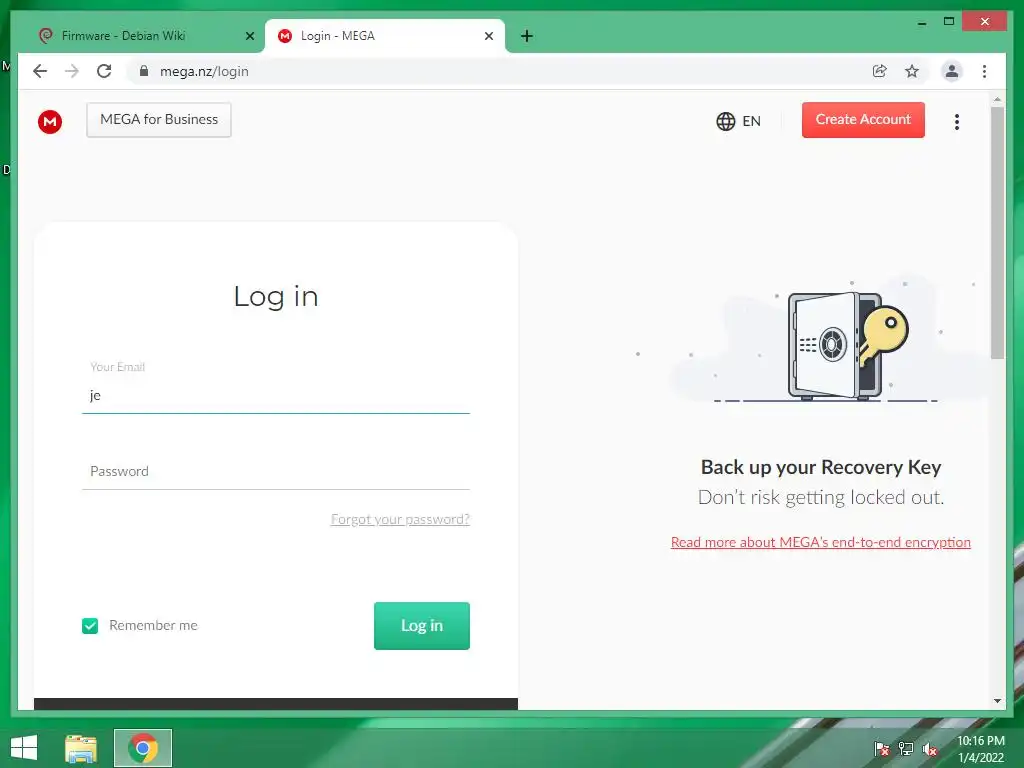The height and width of the screenshot is (768, 1024).
Task: Click the page vertical scrollbar thumb
Action: tap(997, 233)
